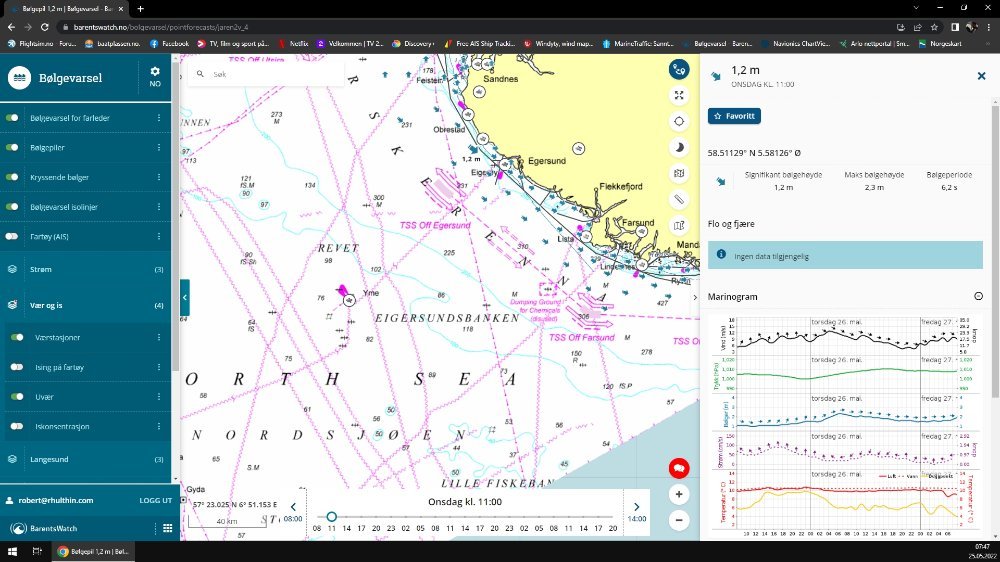Click the Bølgevarsel logo icon

[20, 78]
